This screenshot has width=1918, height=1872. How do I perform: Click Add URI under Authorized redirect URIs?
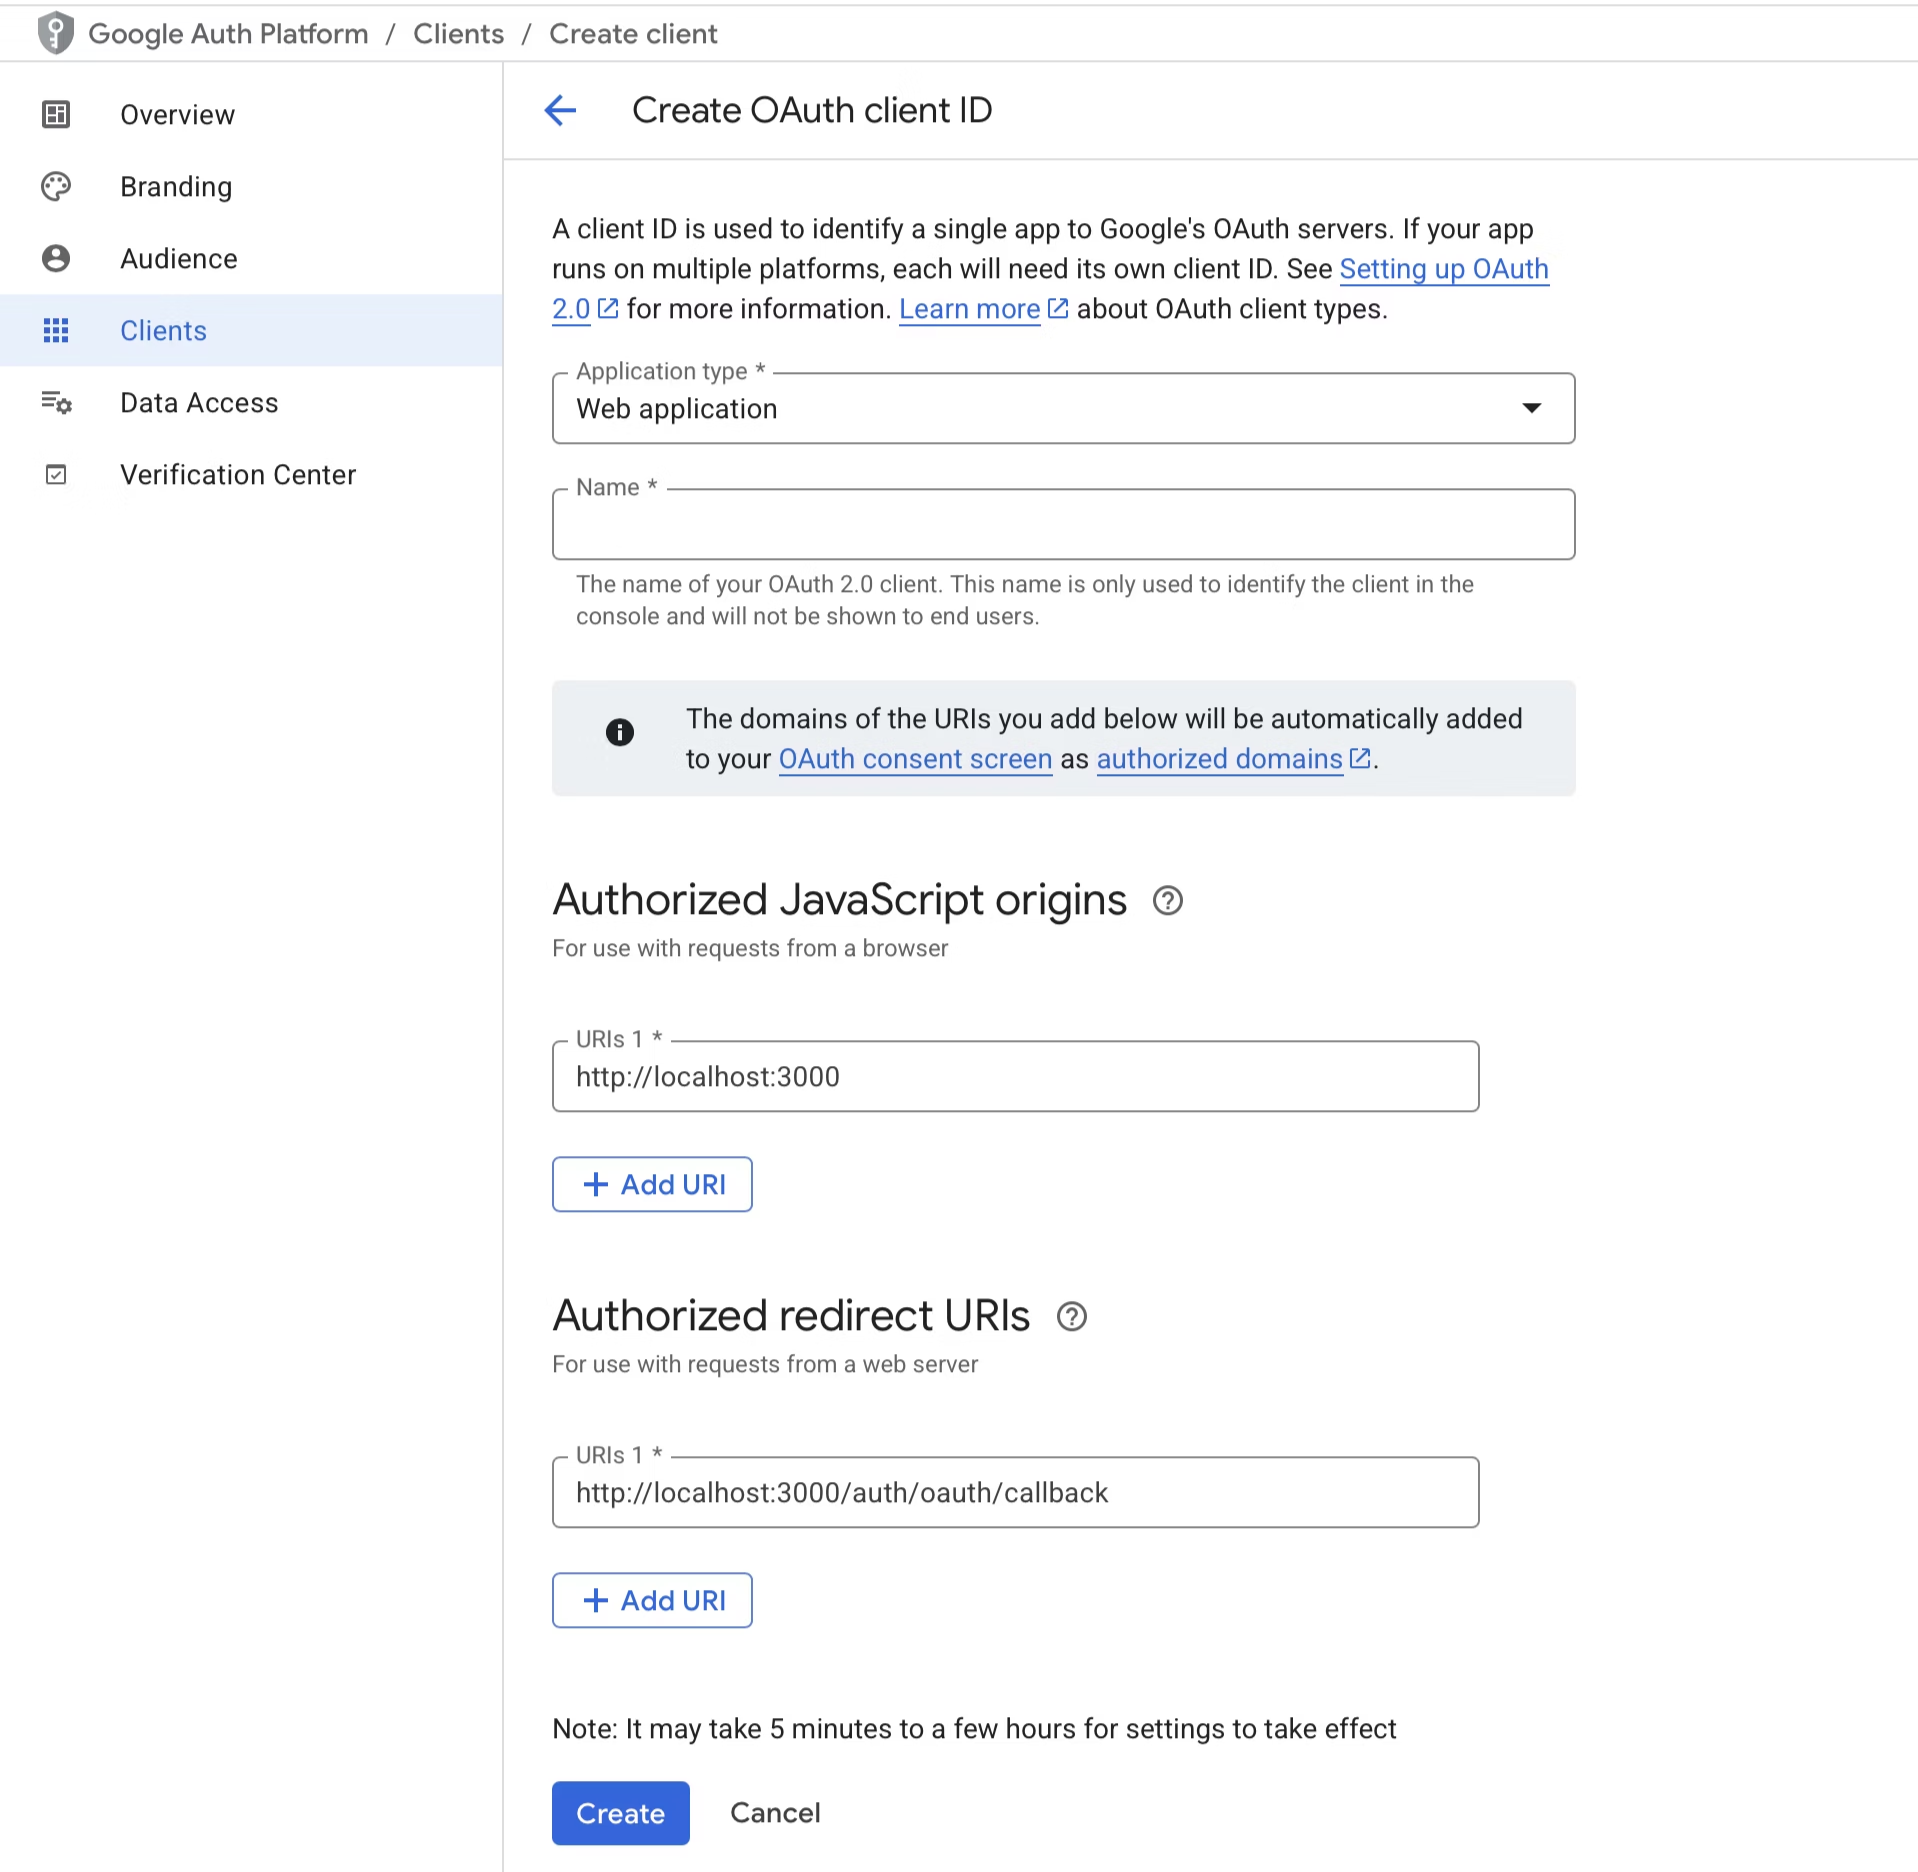[x=651, y=1600]
